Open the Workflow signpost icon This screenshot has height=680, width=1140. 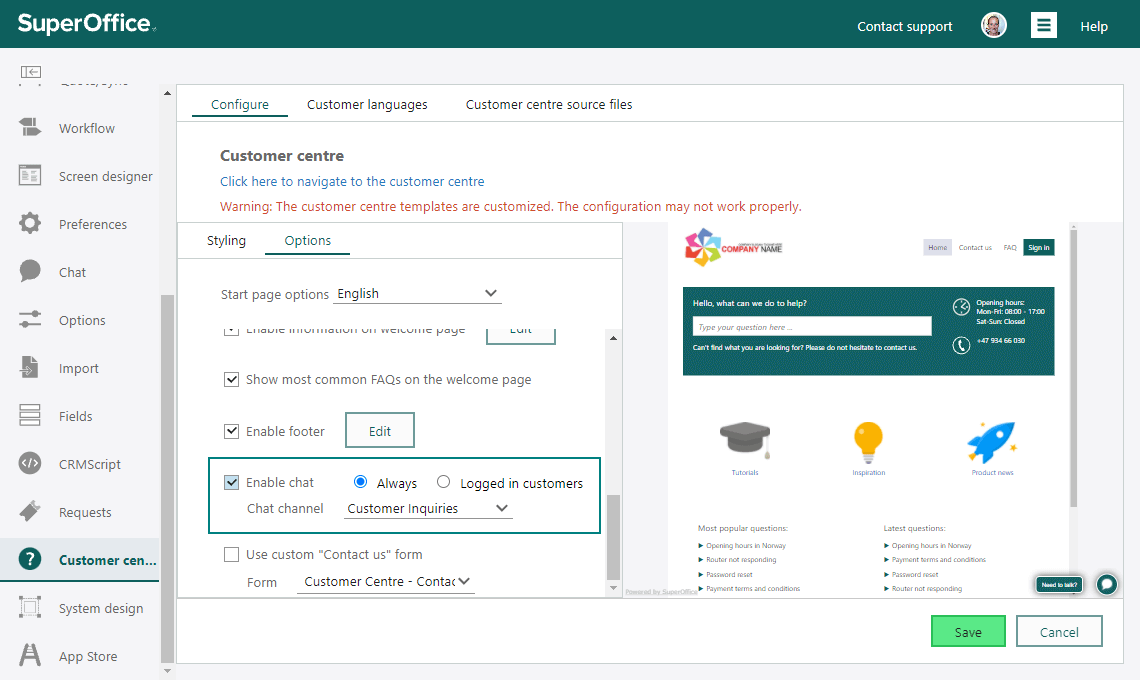30,127
